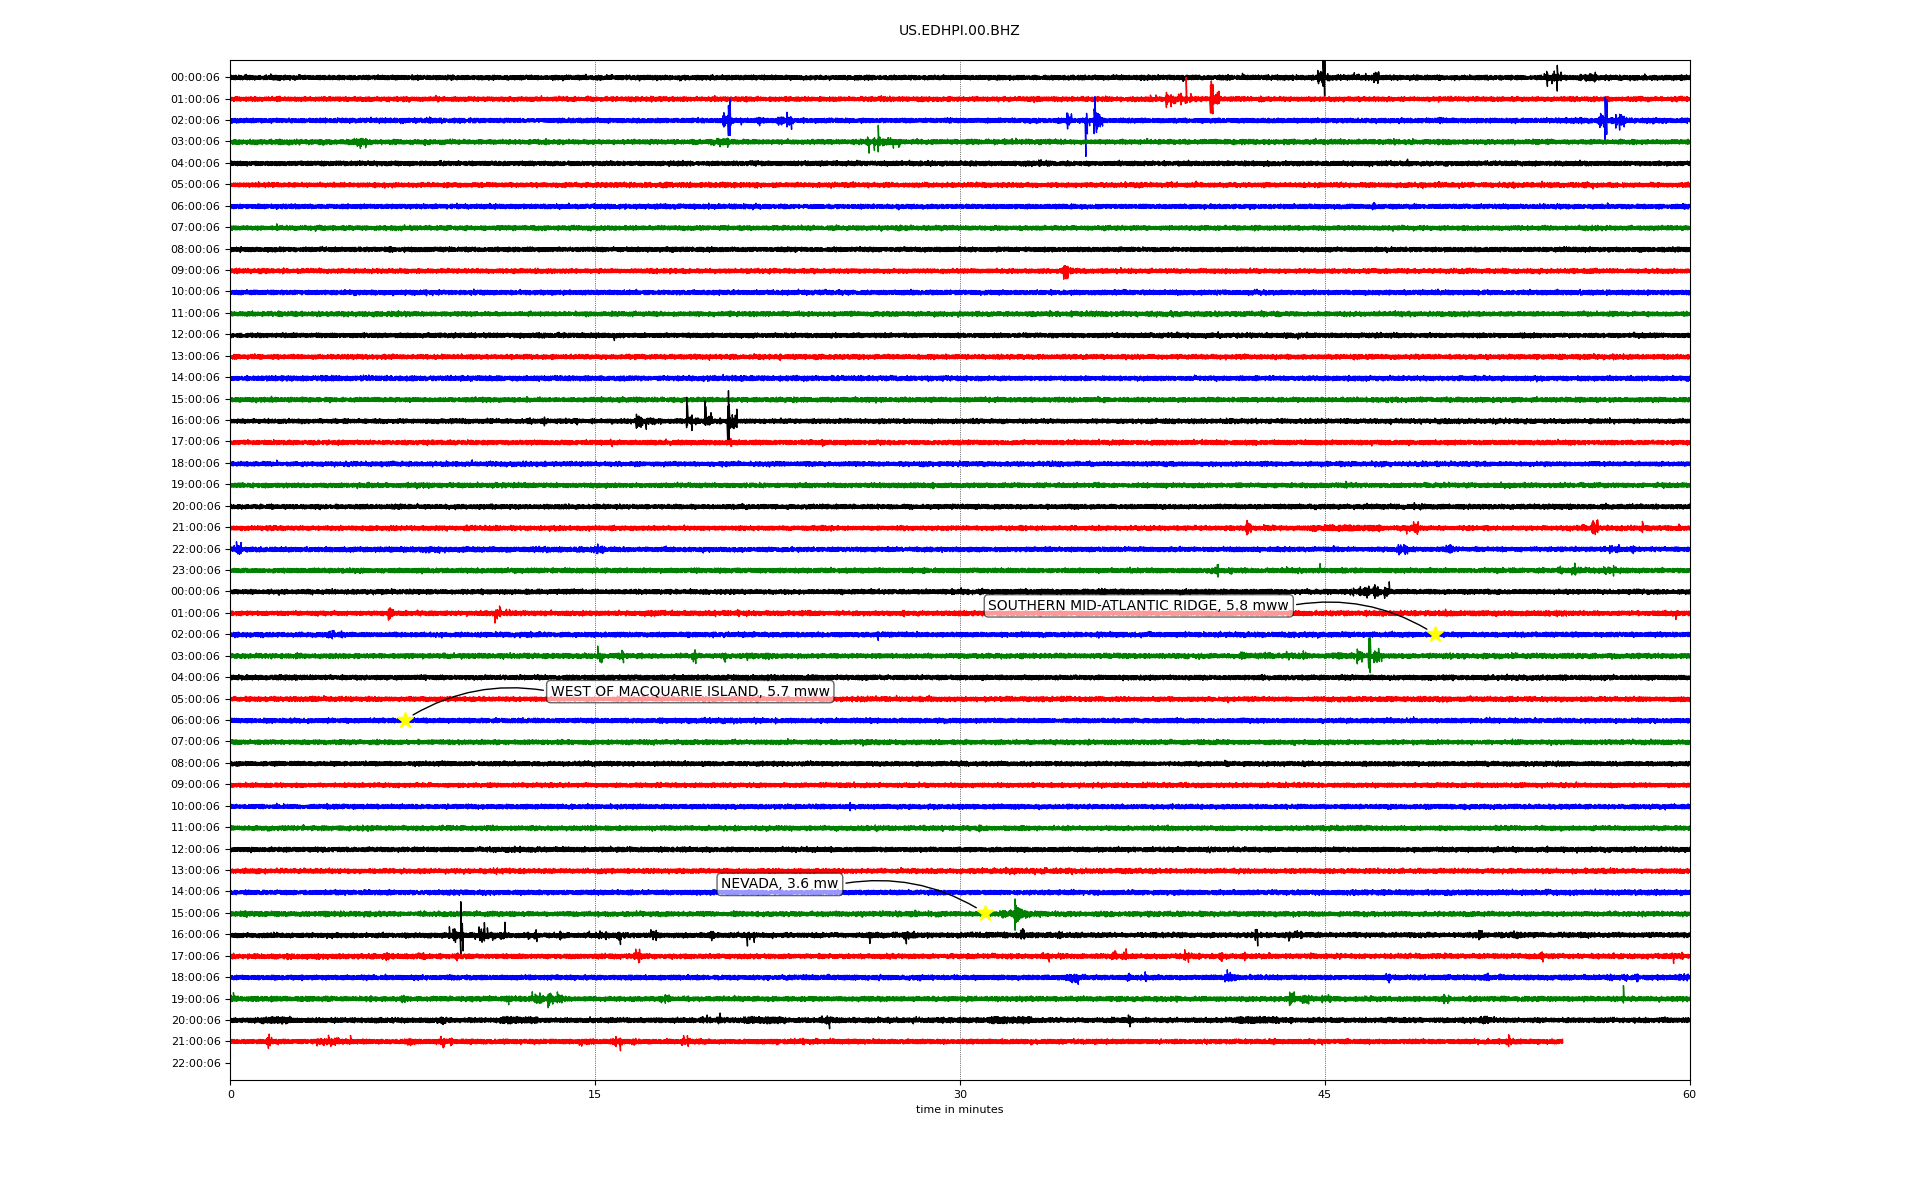Click the West of Macquarie Island star marker
Viewport: 1920px width, 1200px height.
405,720
